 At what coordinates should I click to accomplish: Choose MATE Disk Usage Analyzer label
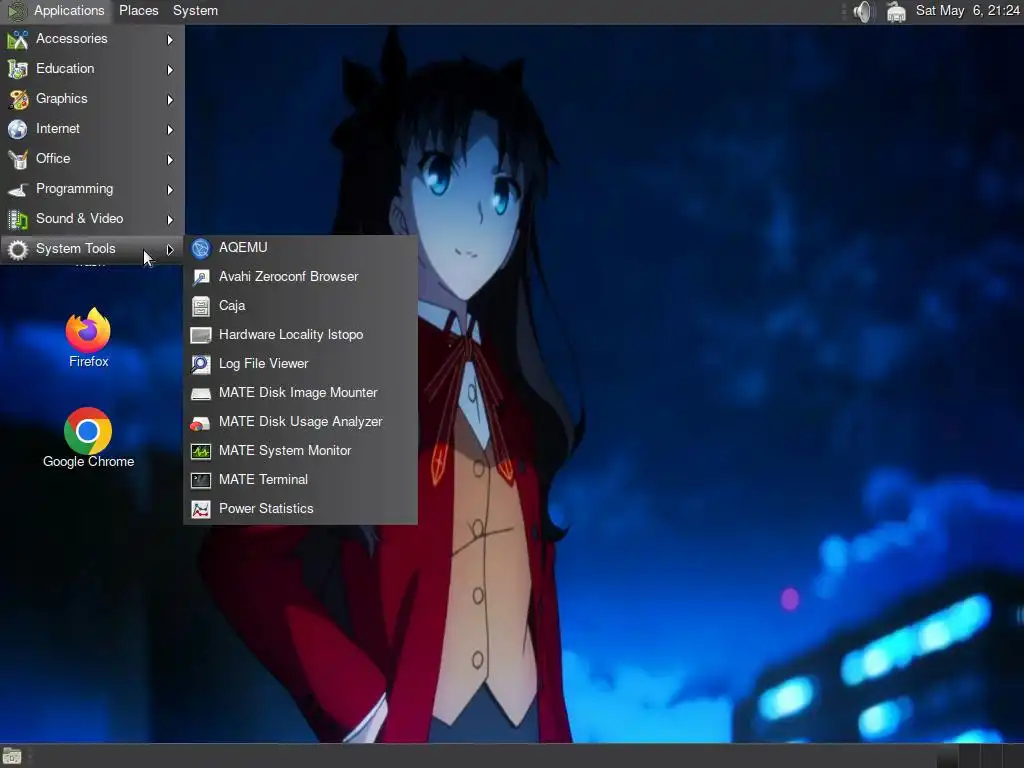[300, 421]
